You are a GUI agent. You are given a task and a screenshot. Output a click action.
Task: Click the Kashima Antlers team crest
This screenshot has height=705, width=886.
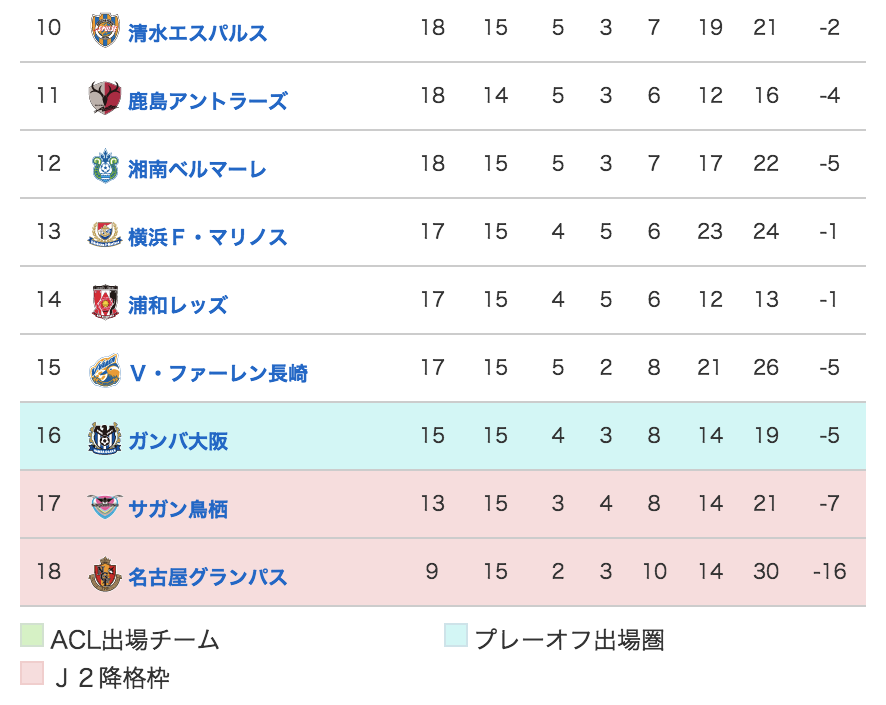point(105,97)
